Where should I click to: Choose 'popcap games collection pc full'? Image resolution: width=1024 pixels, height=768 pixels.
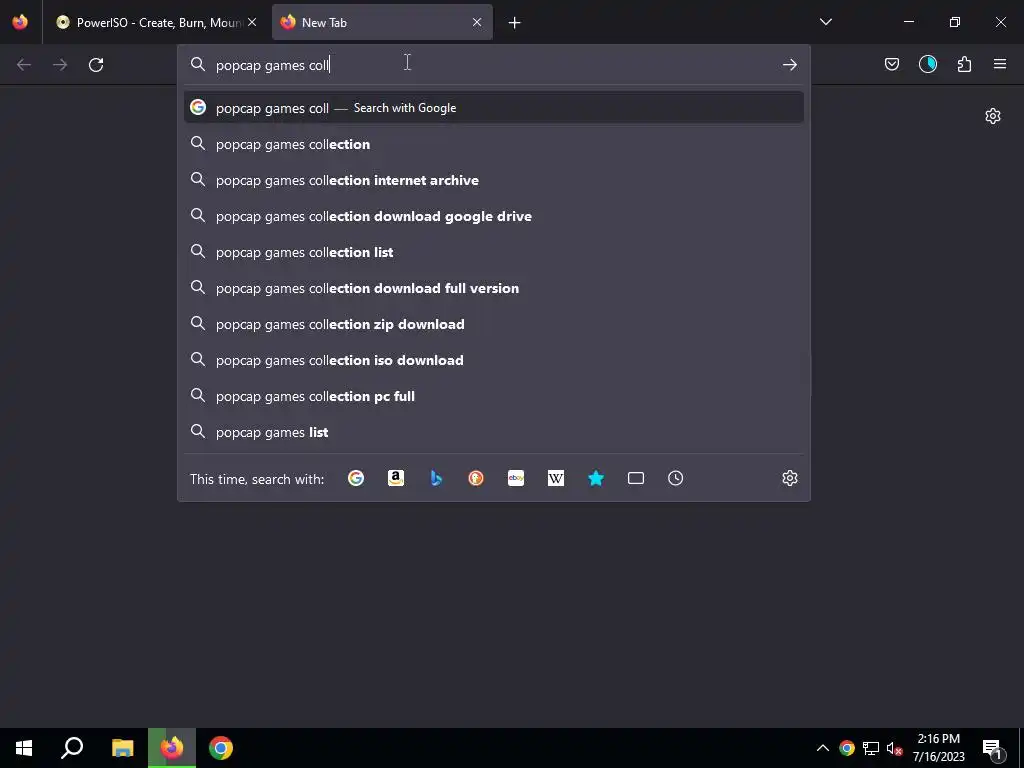[494, 396]
